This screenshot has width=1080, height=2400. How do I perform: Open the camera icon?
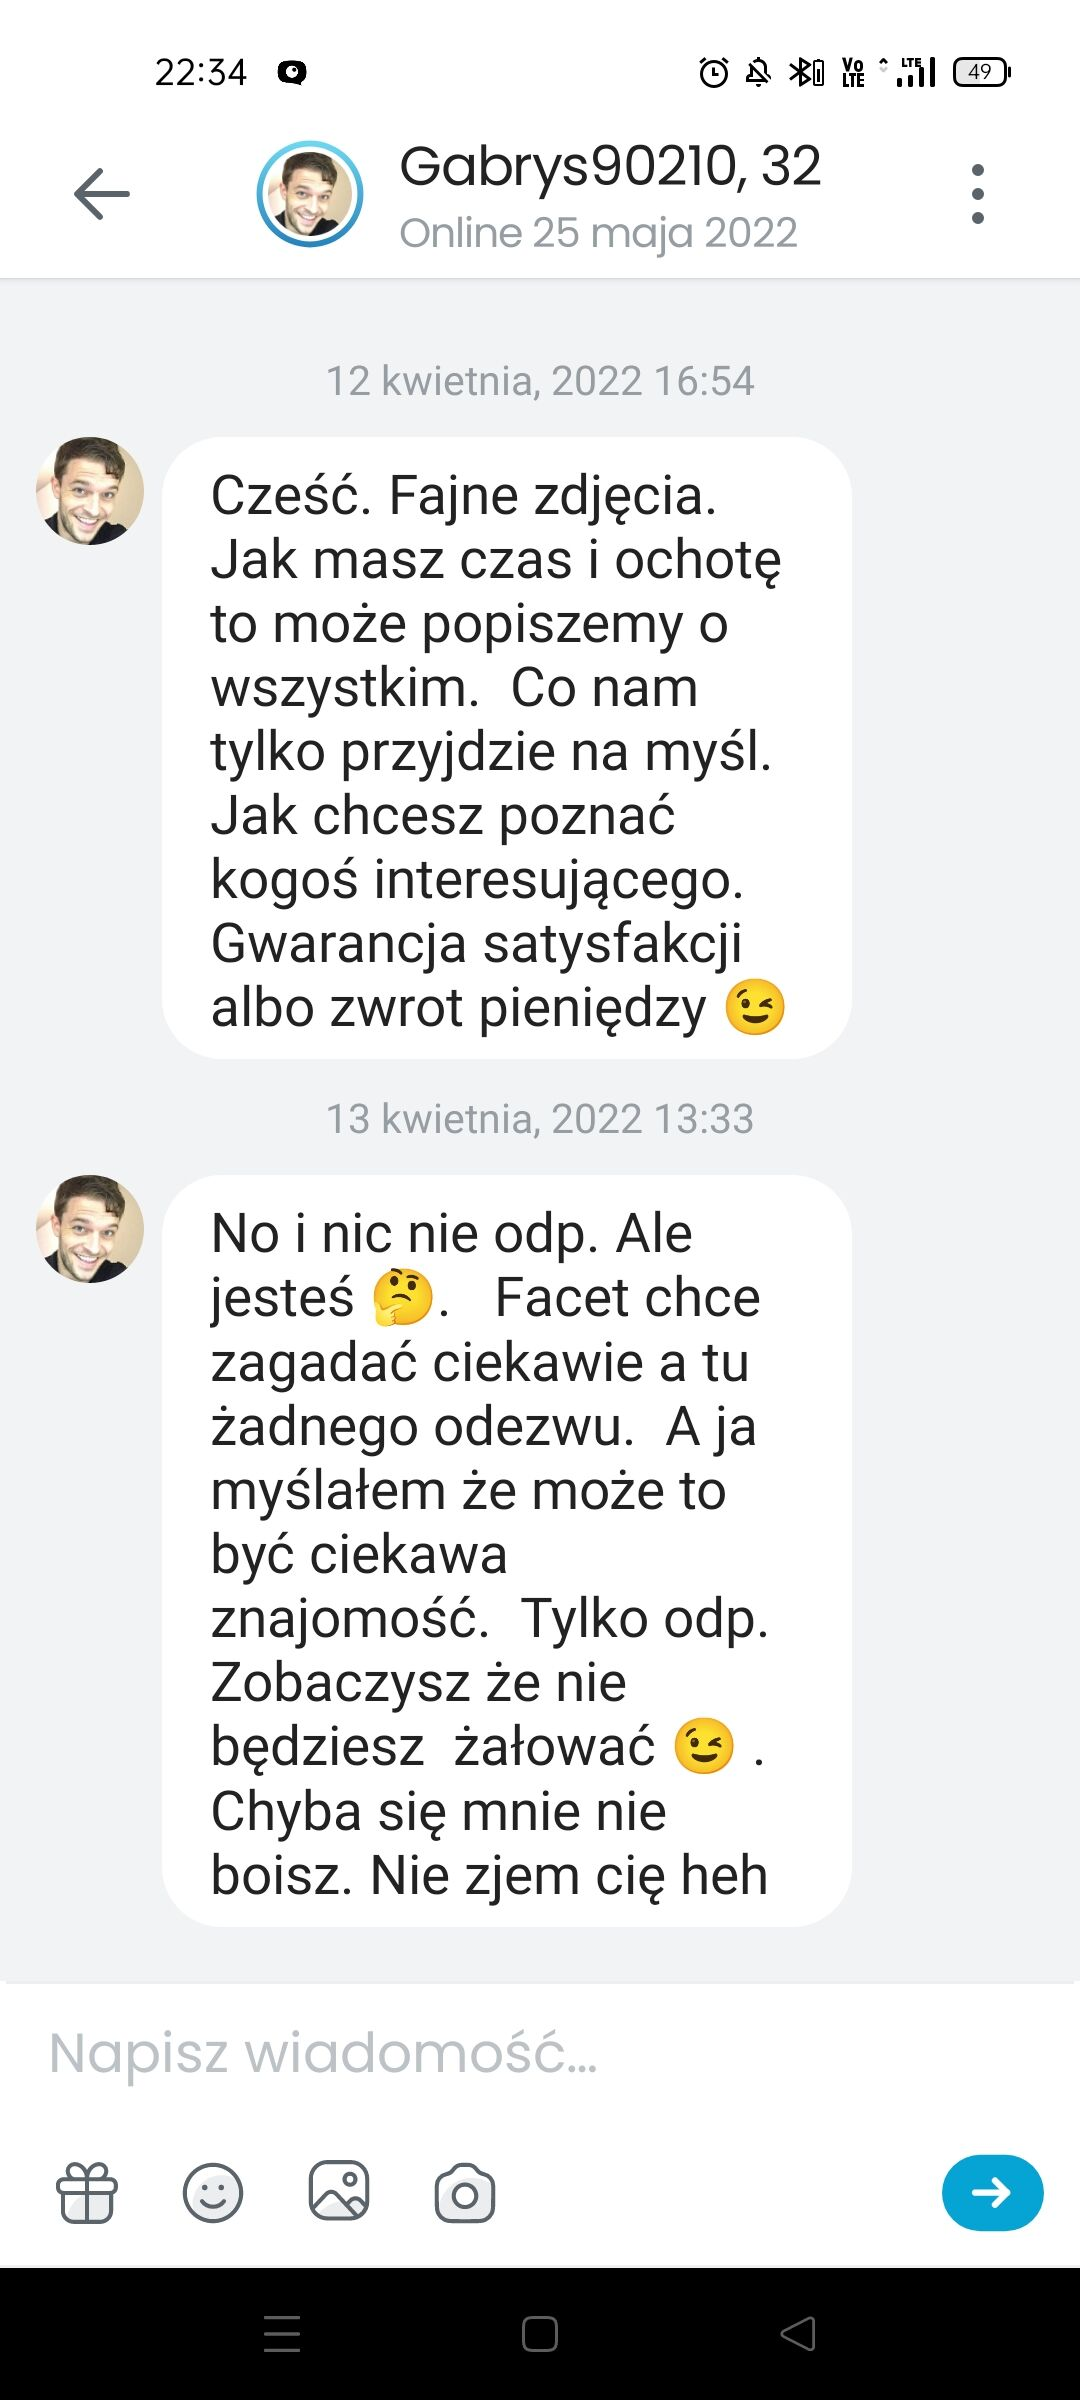pyautogui.click(x=465, y=2193)
